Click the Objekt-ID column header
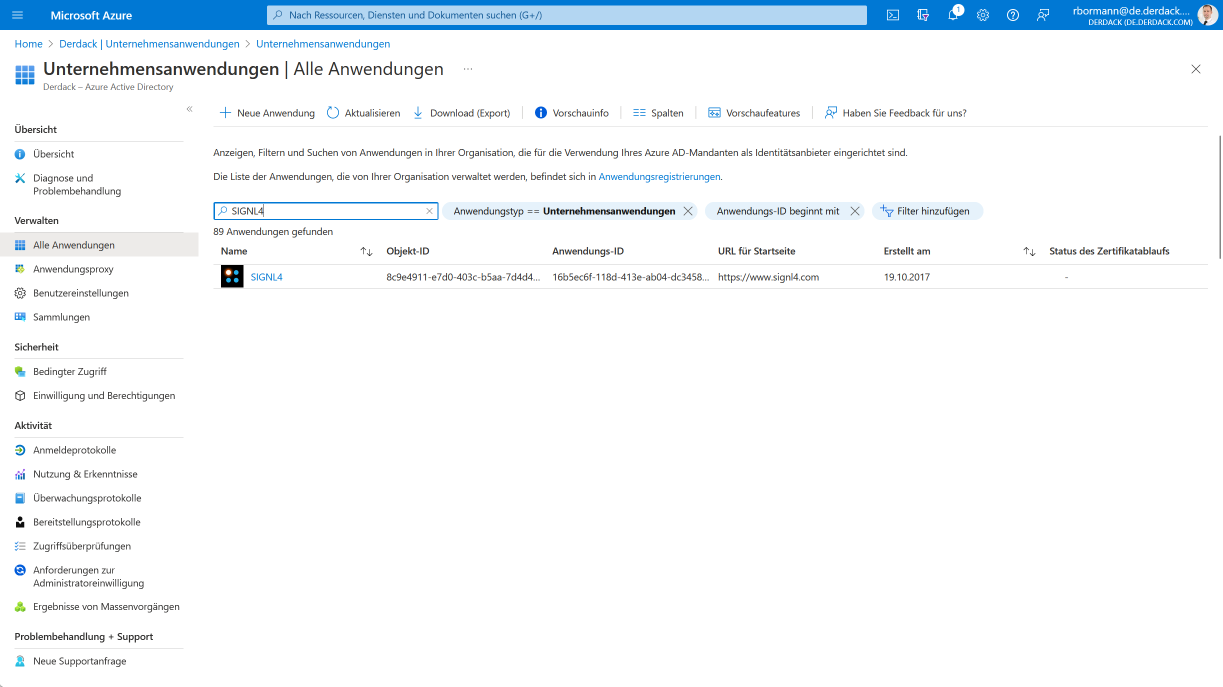Image resolution: width=1223 pixels, height=687 pixels. point(408,251)
